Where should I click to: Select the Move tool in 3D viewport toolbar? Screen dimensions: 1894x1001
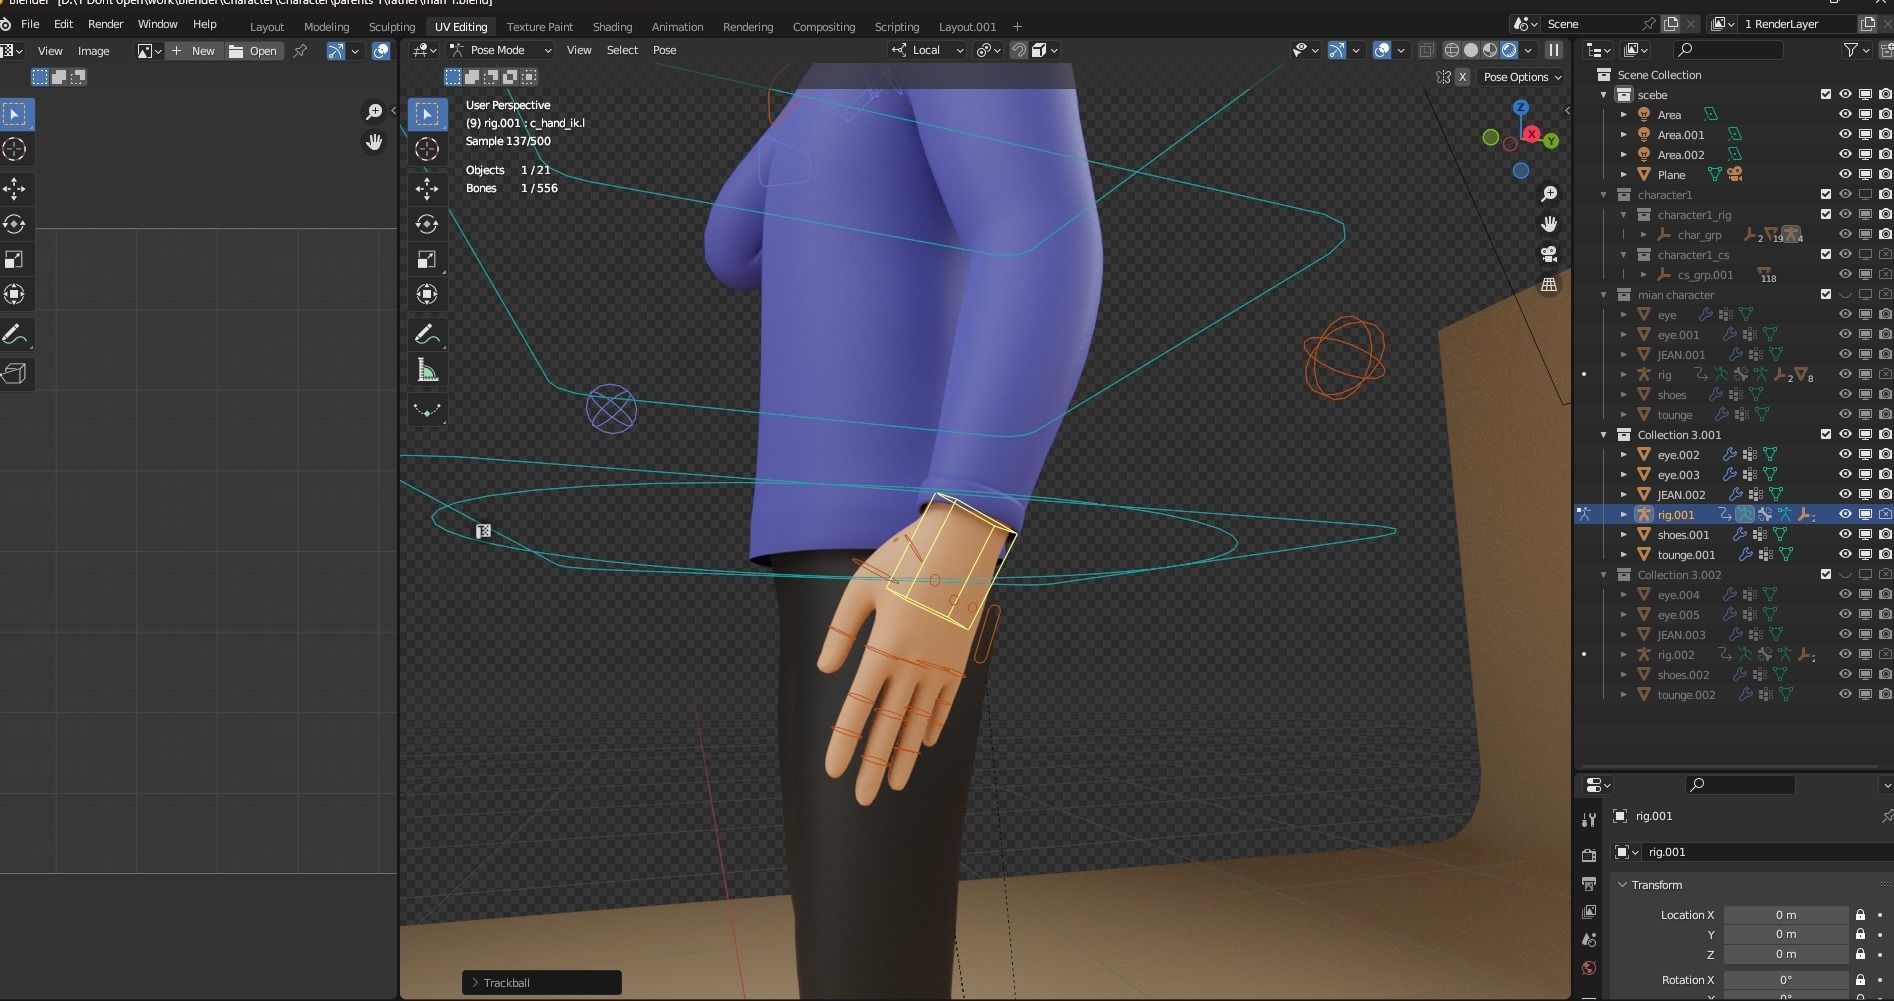pyautogui.click(x=427, y=189)
